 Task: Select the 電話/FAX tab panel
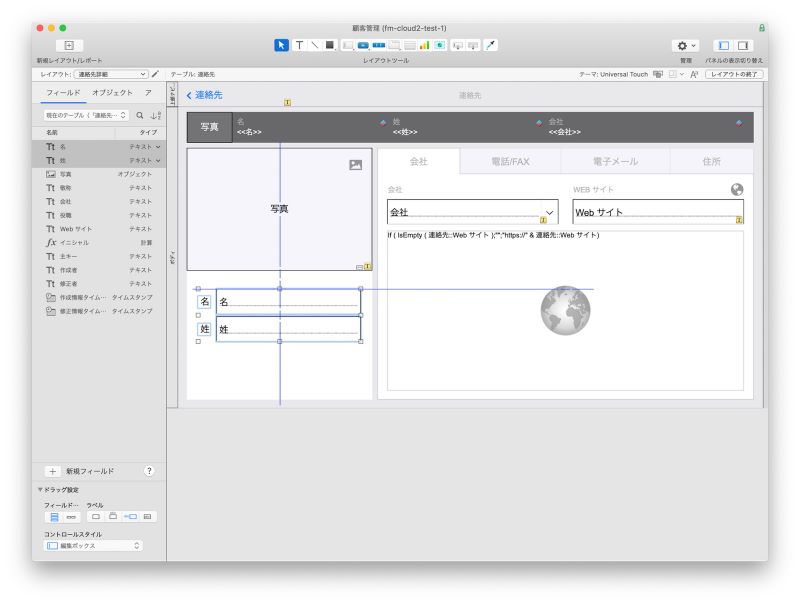coord(510,161)
